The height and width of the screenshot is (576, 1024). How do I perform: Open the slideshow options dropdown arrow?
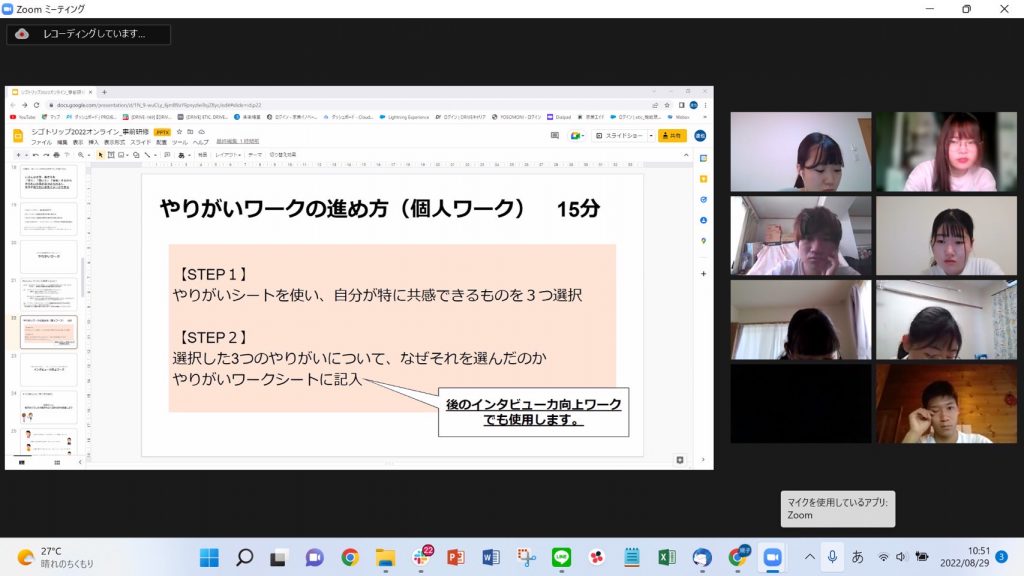pyautogui.click(x=651, y=136)
